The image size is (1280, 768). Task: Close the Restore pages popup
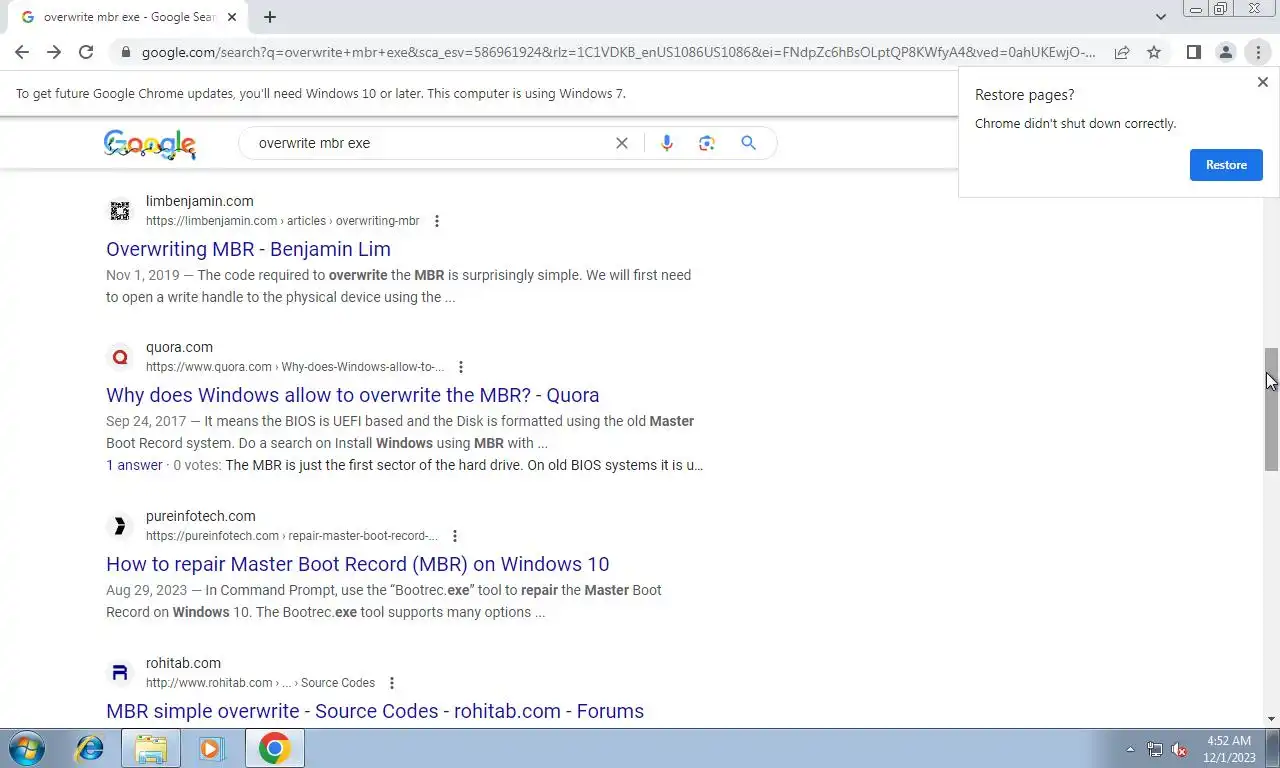pos(1262,82)
